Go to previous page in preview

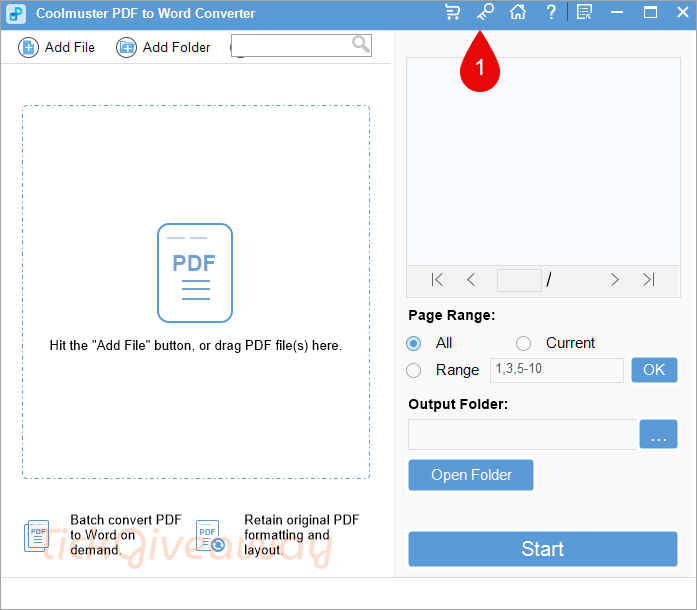471,280
